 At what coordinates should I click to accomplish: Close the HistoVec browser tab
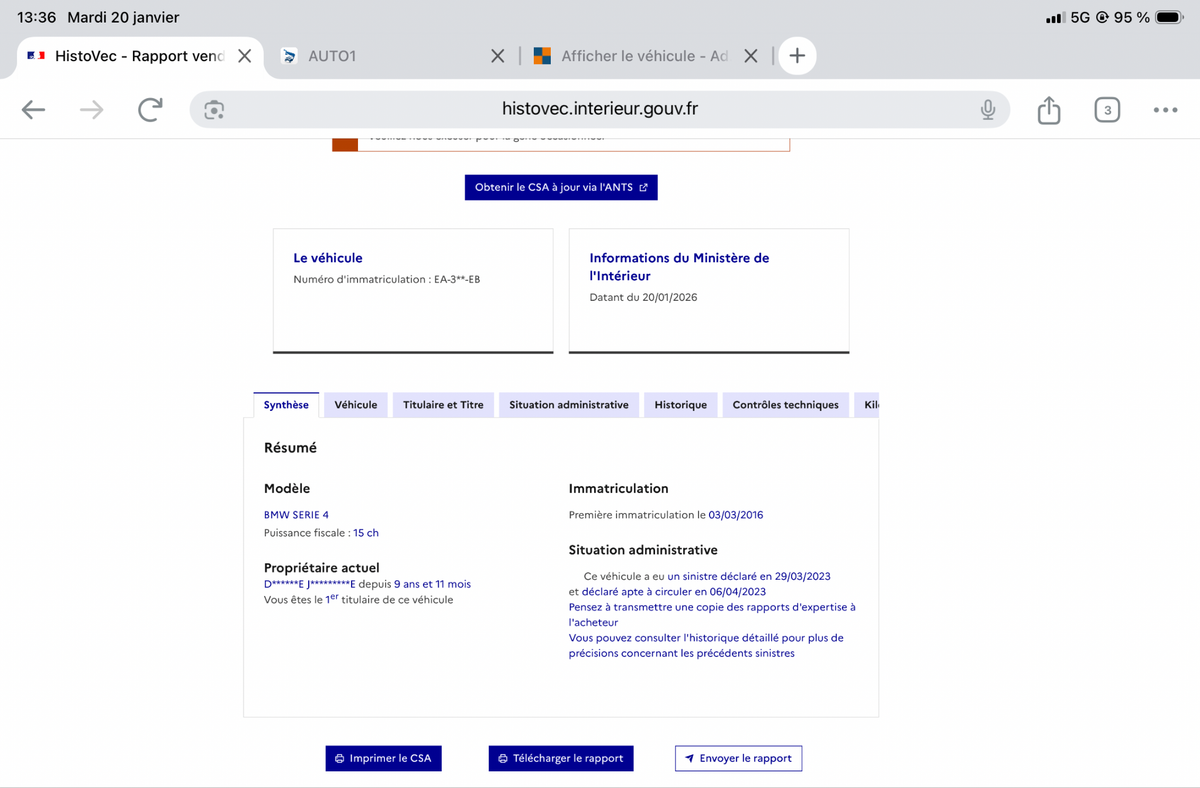click(x=244, y=56)
